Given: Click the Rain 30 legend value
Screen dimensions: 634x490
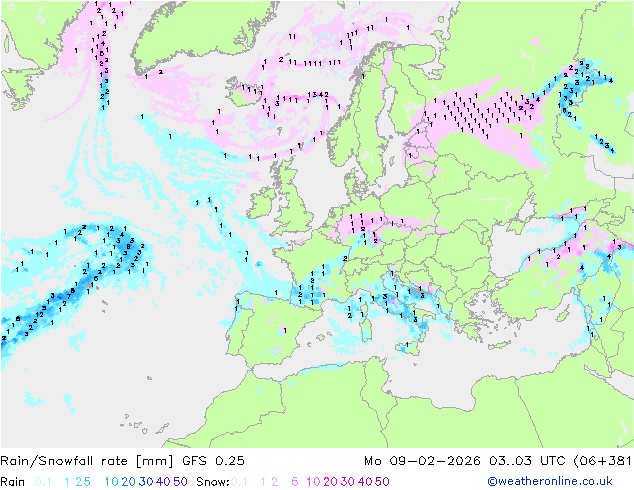Looking at the screenshot, I should (146, 482).
